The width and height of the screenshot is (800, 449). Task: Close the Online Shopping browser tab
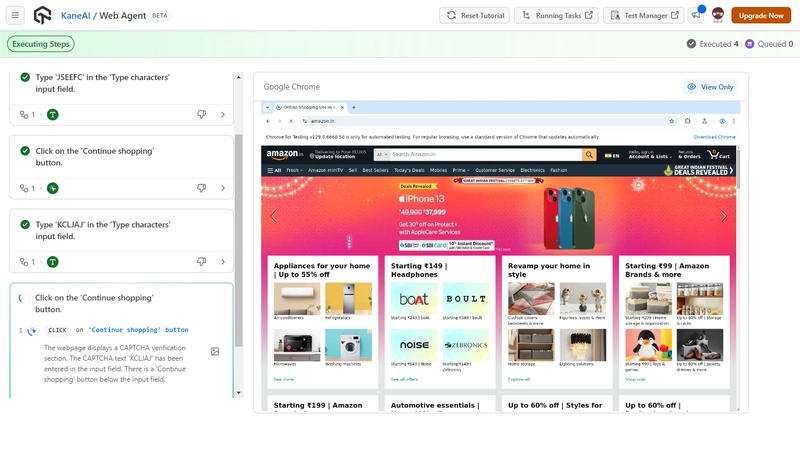342,108
